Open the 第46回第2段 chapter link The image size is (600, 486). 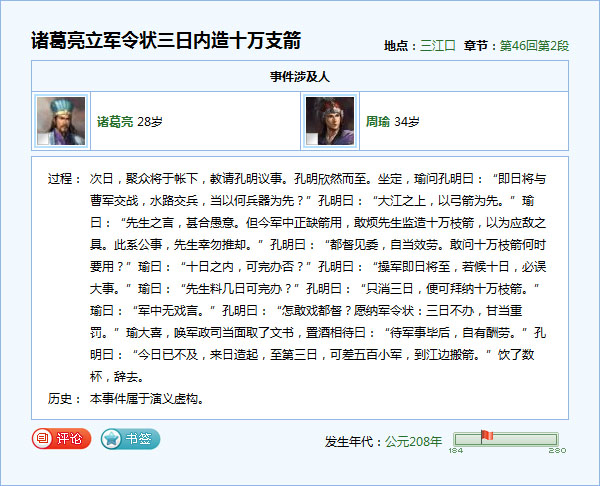click(534, 46)
